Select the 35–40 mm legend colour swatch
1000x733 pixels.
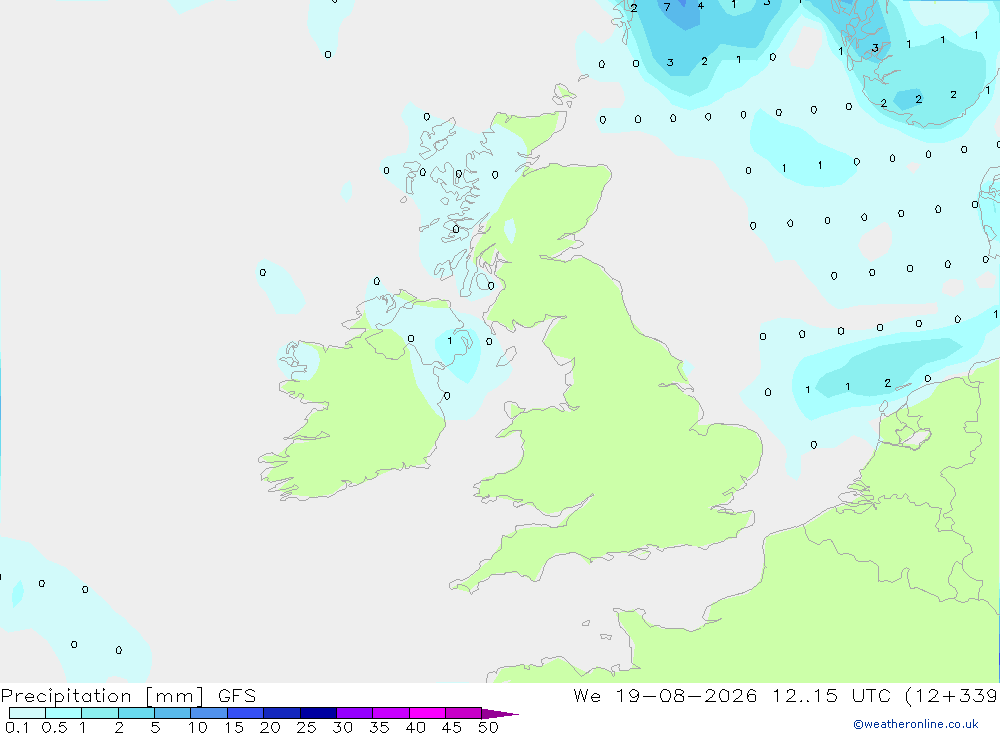[391, 713]
